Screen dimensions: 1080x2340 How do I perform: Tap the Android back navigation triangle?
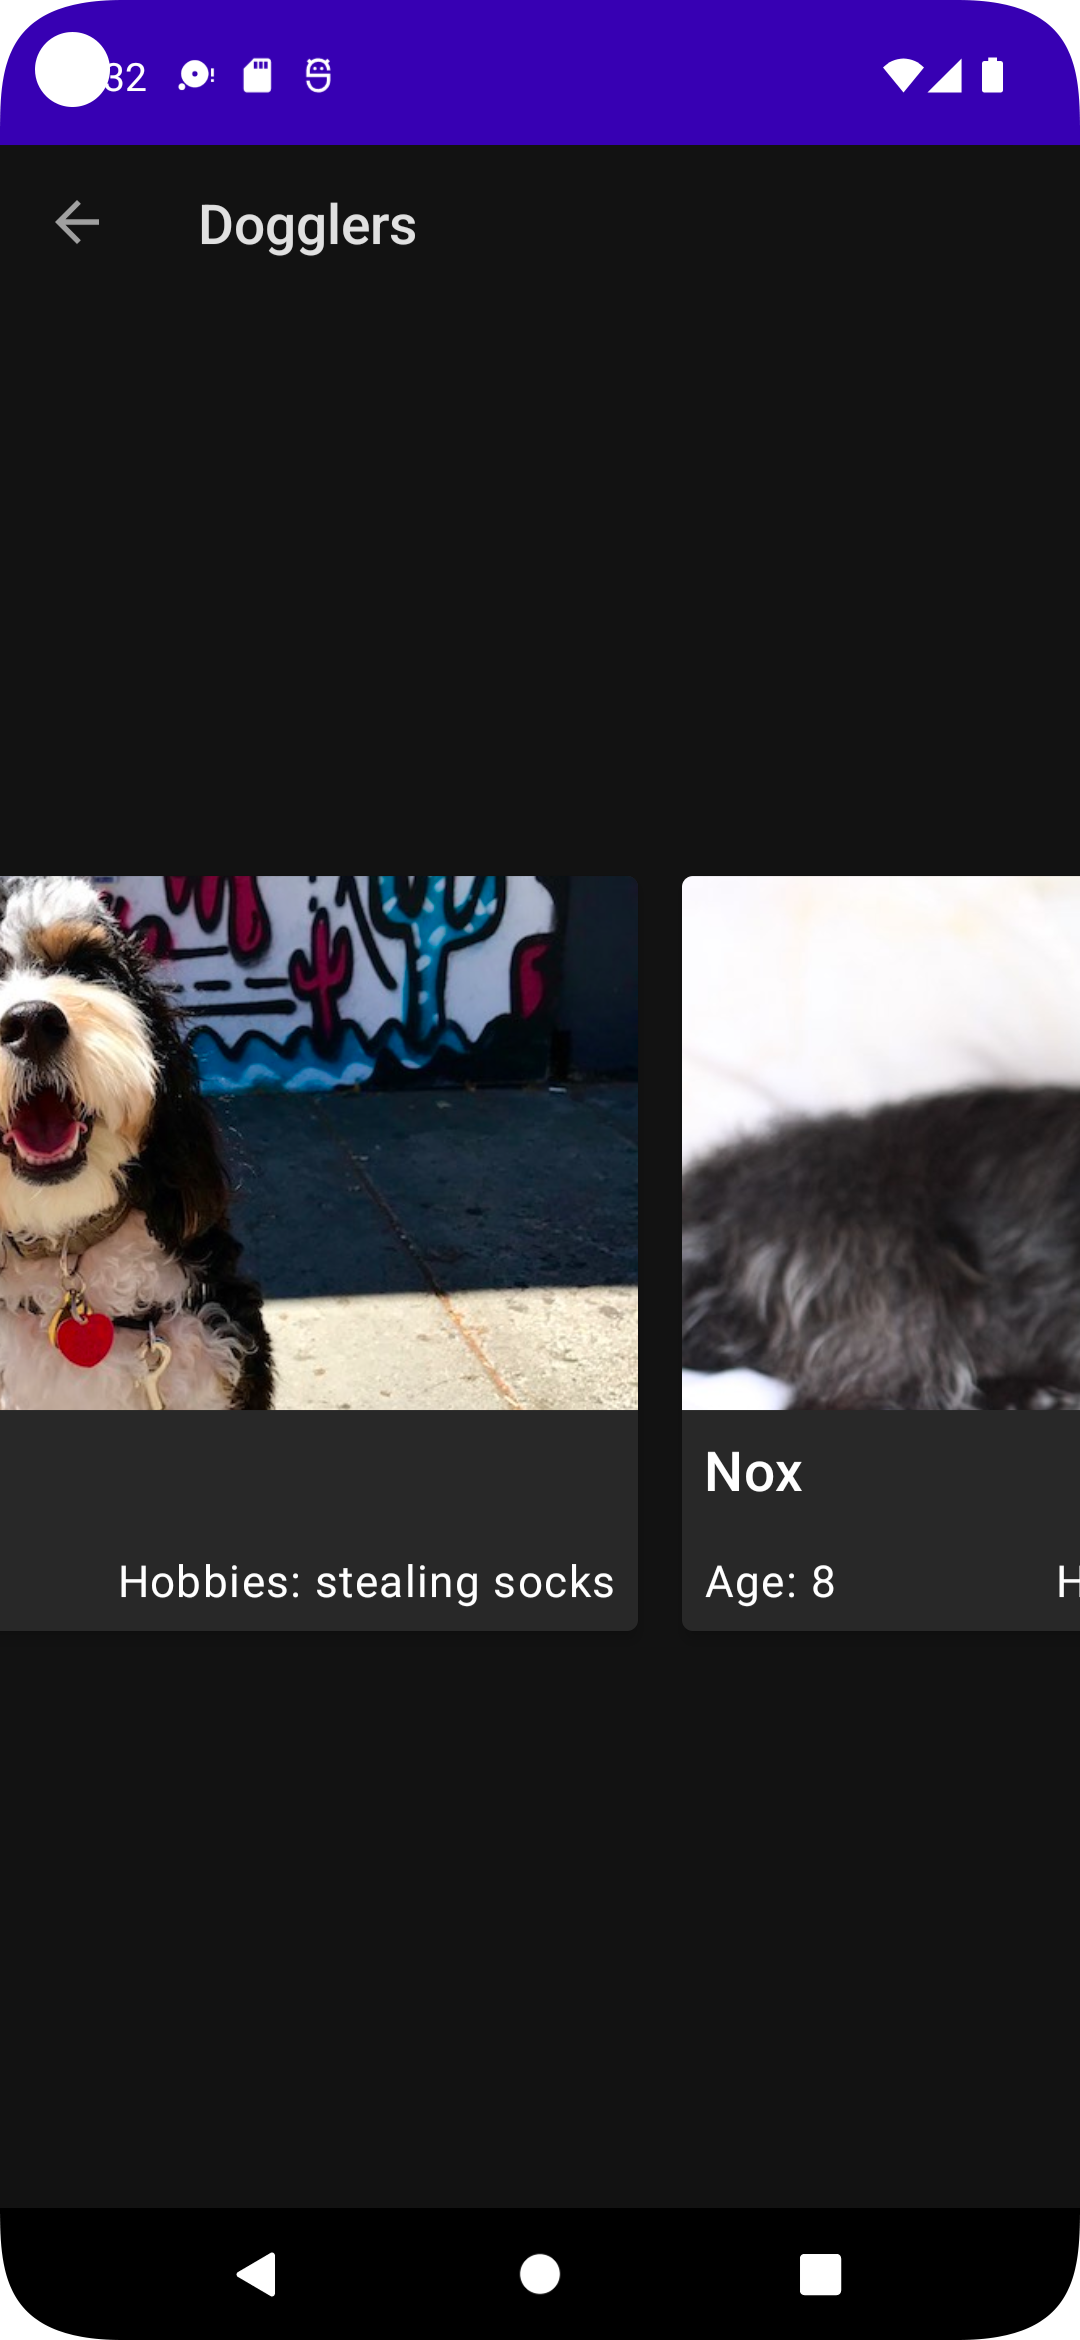pos(257,2275)
